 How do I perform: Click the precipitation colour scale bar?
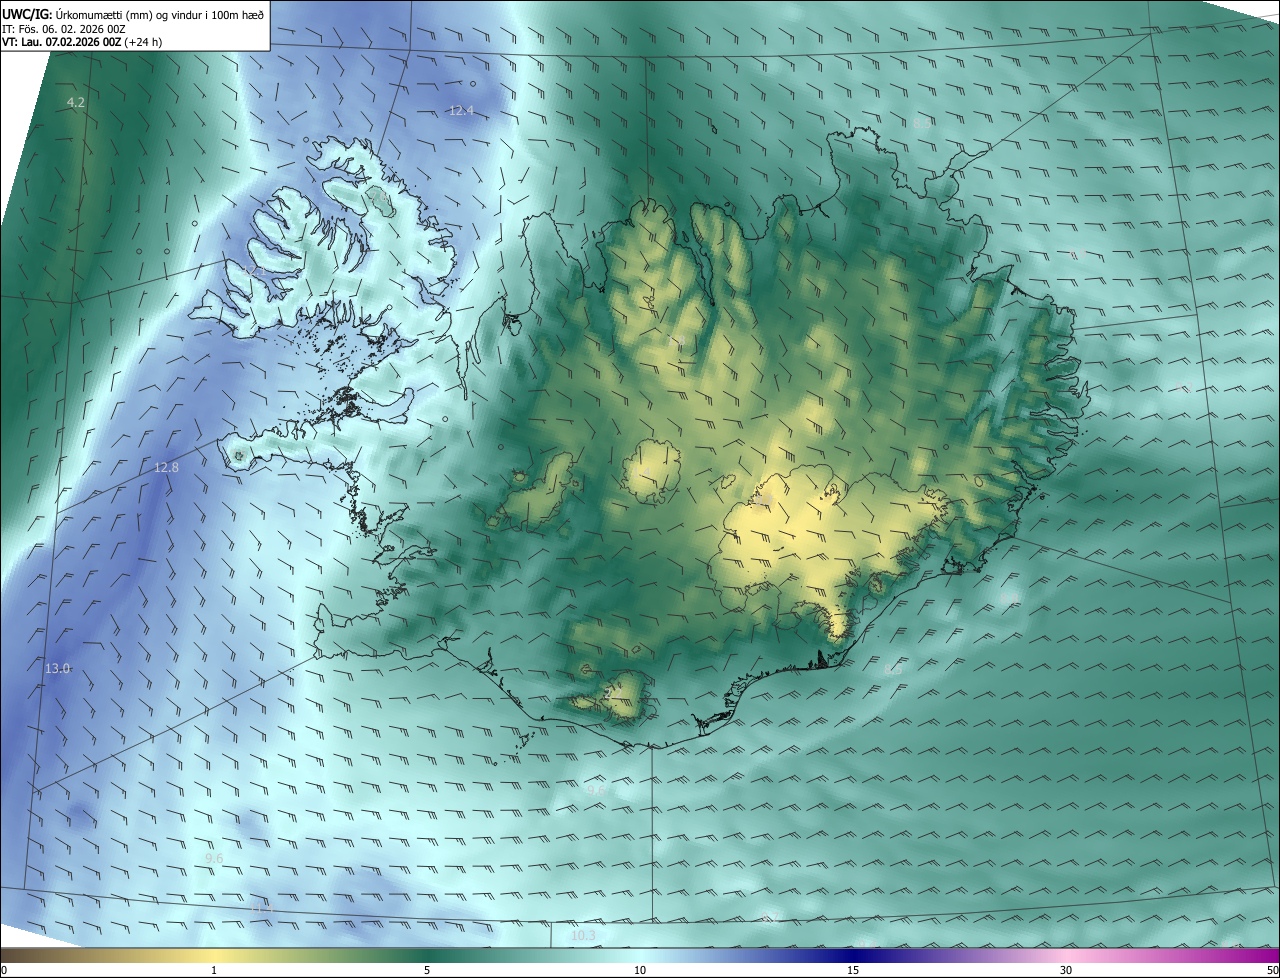(640, 955)
